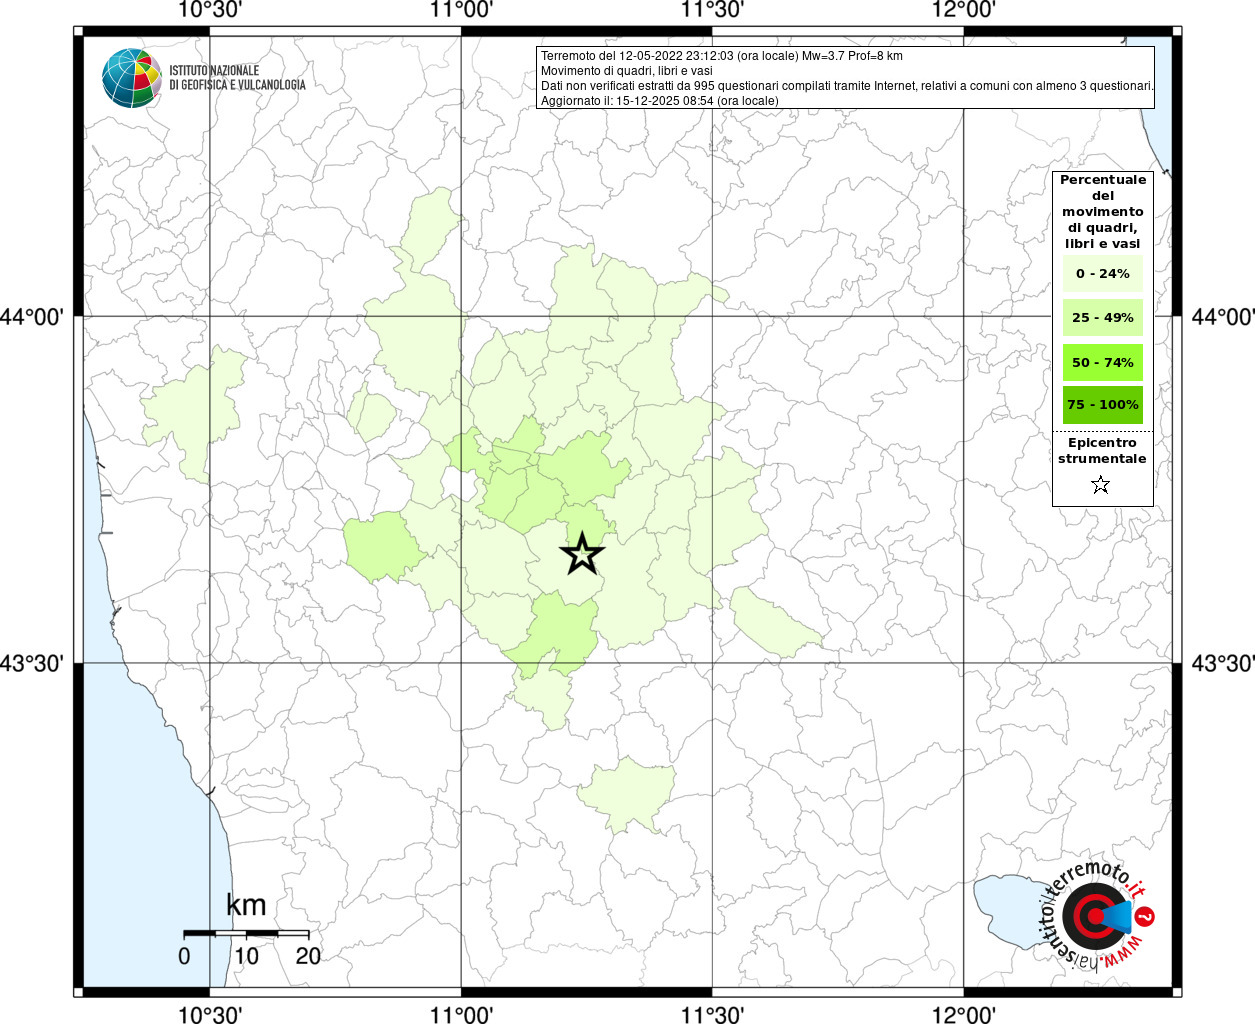The image size is (1255, 1024).
Task: Click the right 44°00' latitude label
Action: (1223, 317)
